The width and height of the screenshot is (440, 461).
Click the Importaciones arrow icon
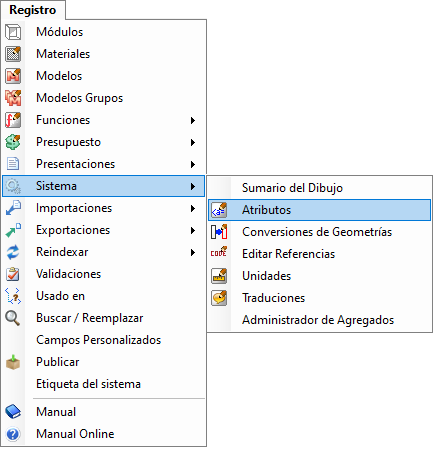point(13,208)
